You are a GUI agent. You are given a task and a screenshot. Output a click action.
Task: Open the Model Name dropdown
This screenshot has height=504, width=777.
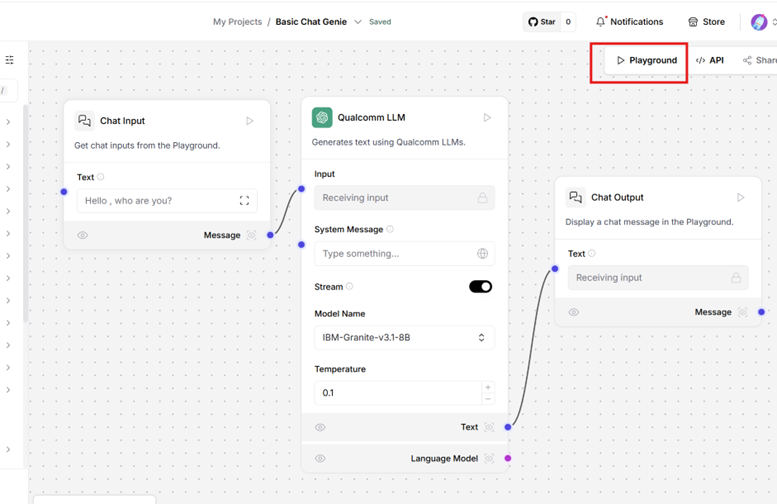pos(404,337)
